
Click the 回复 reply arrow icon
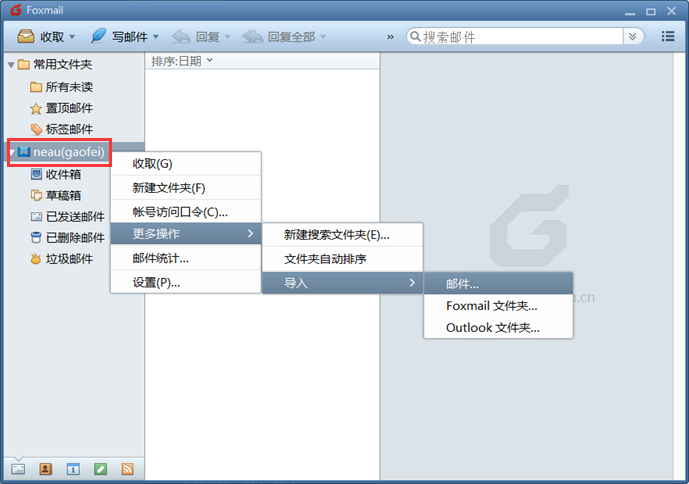181,36
